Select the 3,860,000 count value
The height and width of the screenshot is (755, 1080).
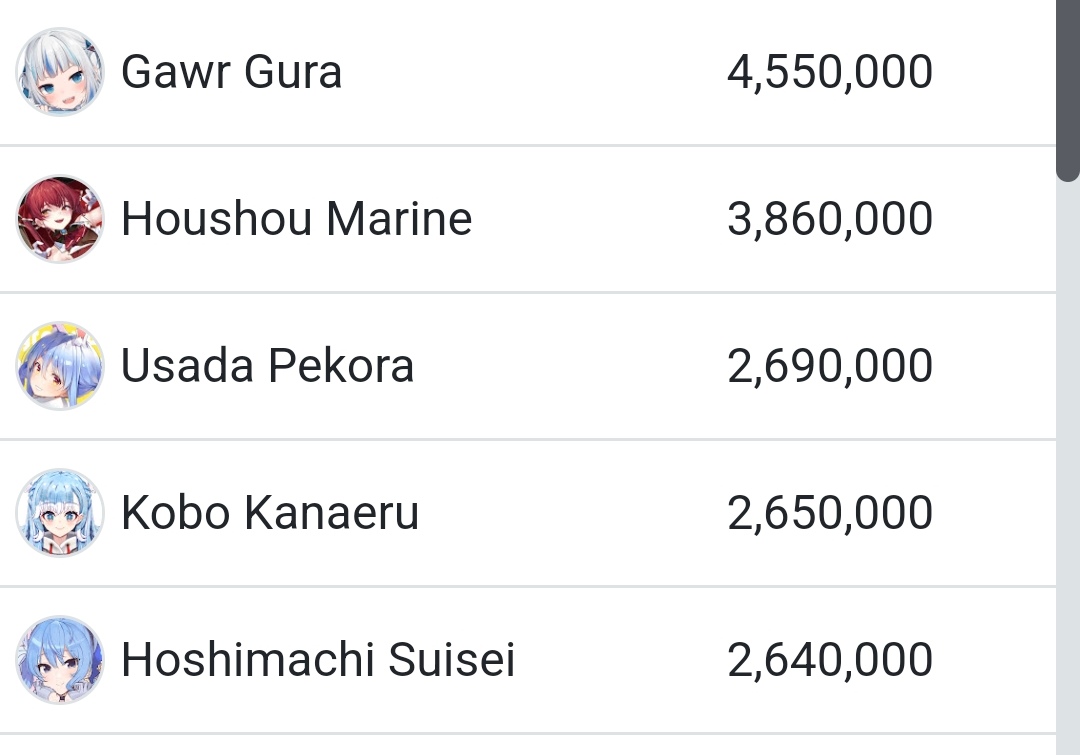(830, 219)
